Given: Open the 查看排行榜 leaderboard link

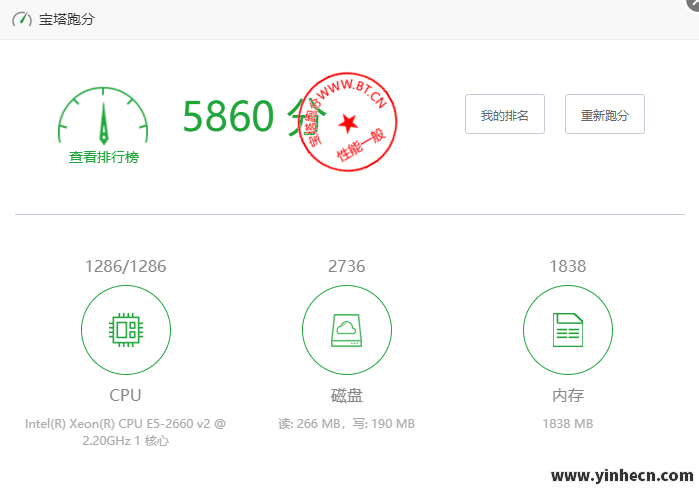Looking at the screenshot, I should pyautogui.click(x=104, y=157).
